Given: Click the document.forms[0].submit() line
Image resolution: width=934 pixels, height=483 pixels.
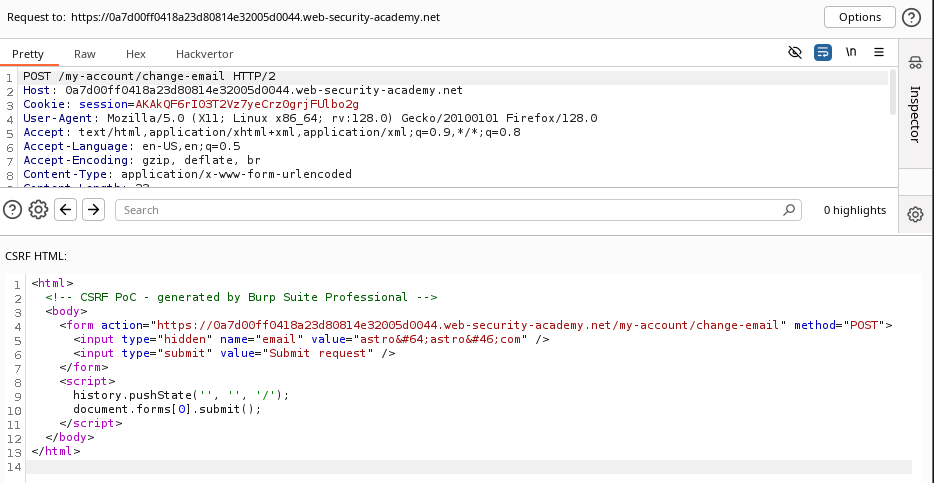Looking at the screenshot, I should [x=167, y=409].
